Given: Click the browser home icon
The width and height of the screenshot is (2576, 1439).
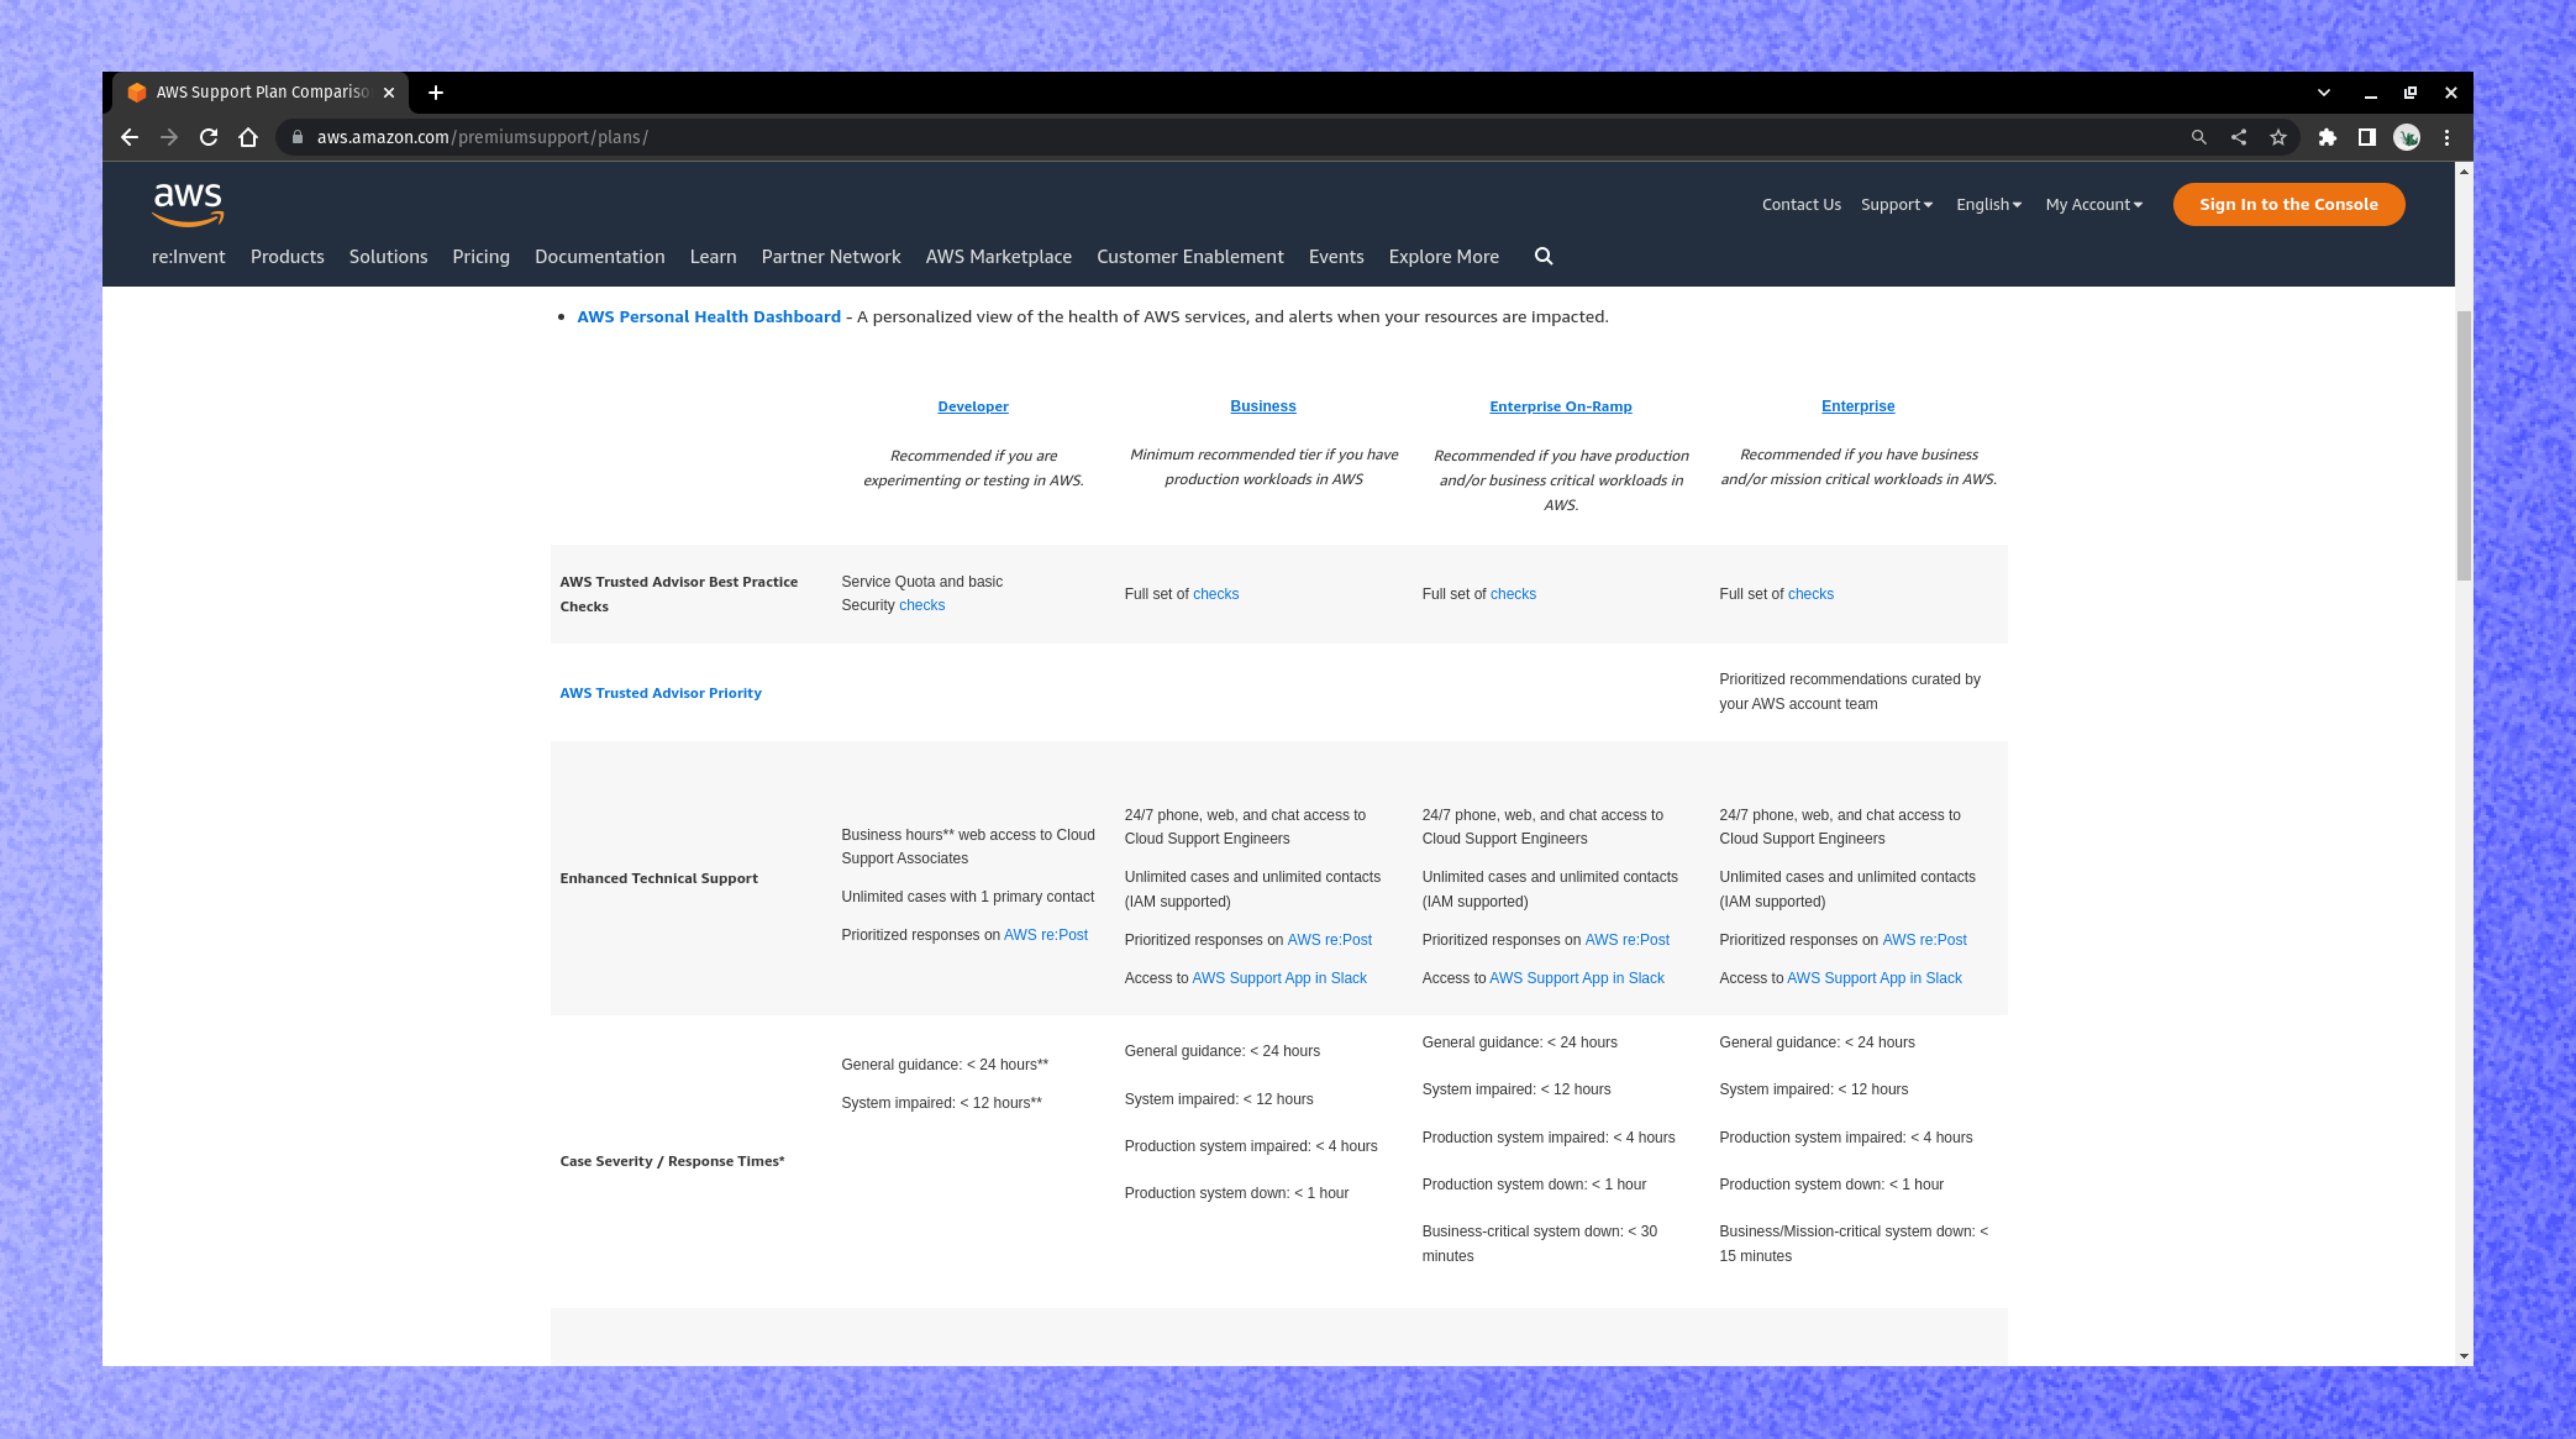Looking at the screenshot, I should 248,137.
